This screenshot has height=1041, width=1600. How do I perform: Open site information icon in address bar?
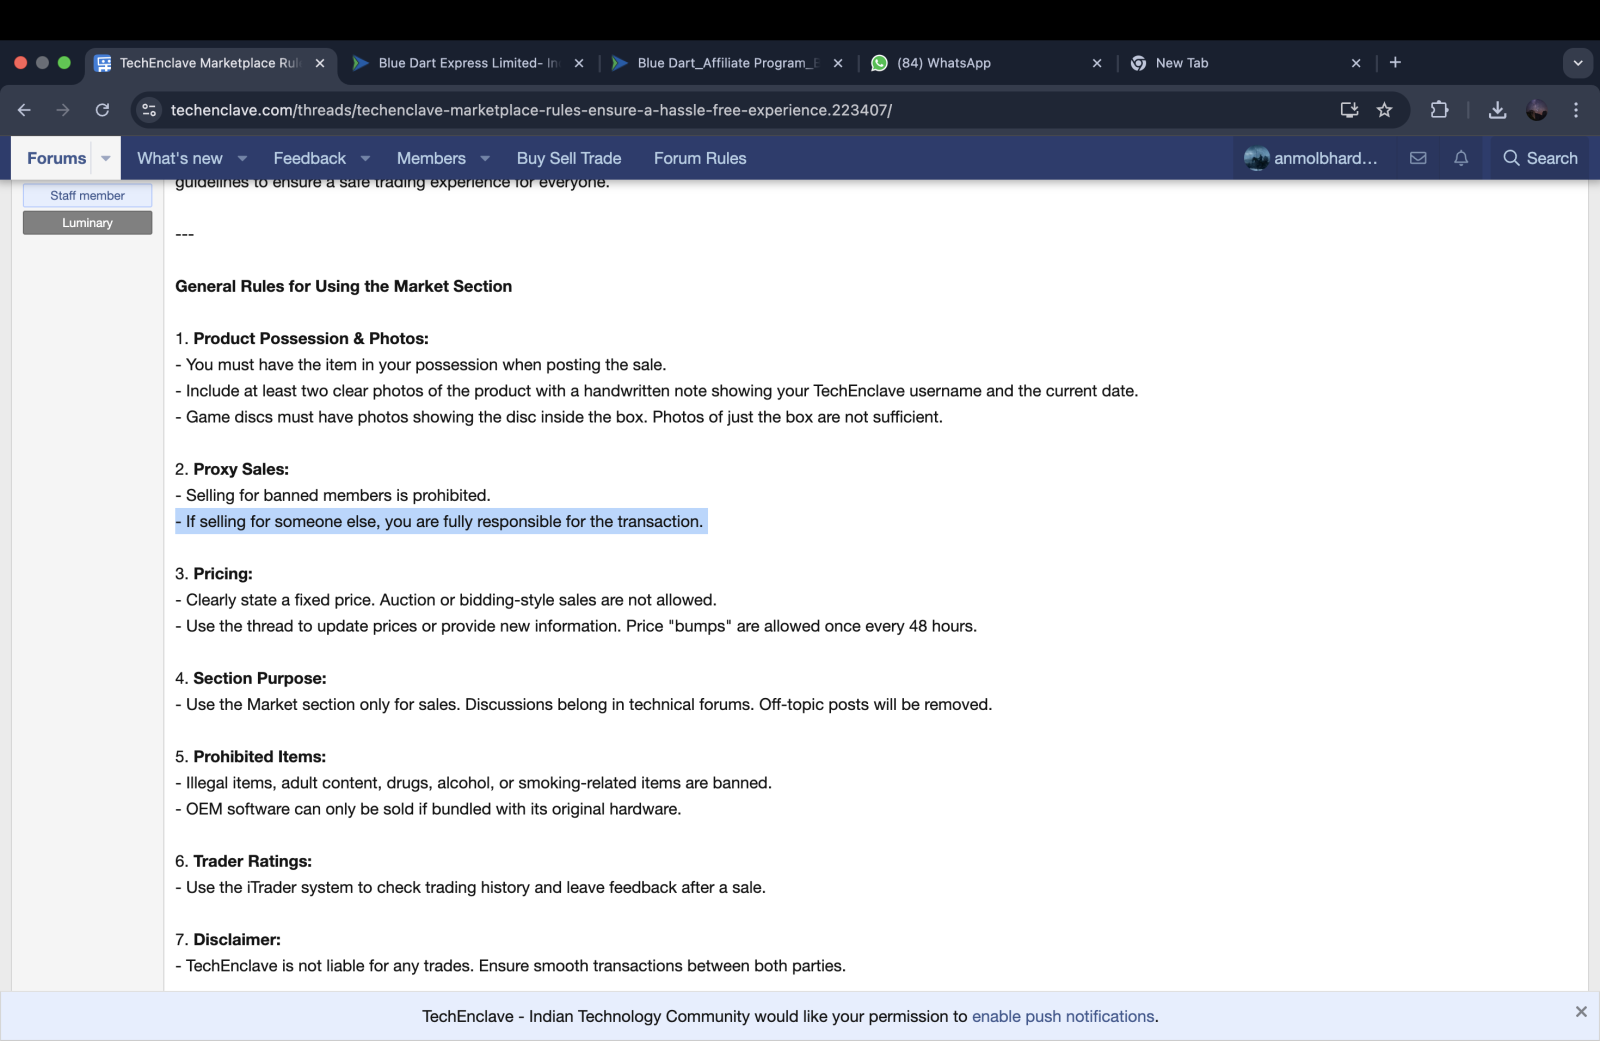(149, 110)
